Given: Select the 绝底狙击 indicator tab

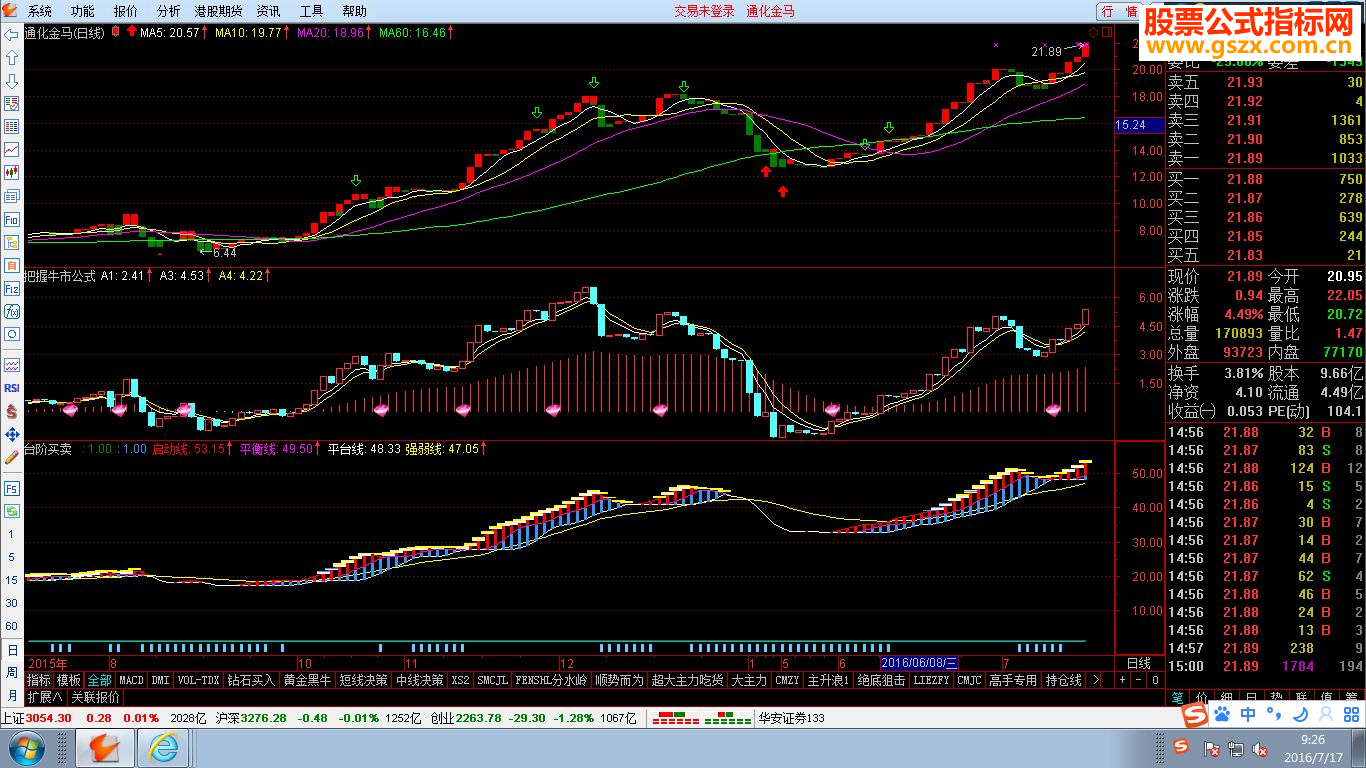Looking at the screenshot, I should 881,680.
